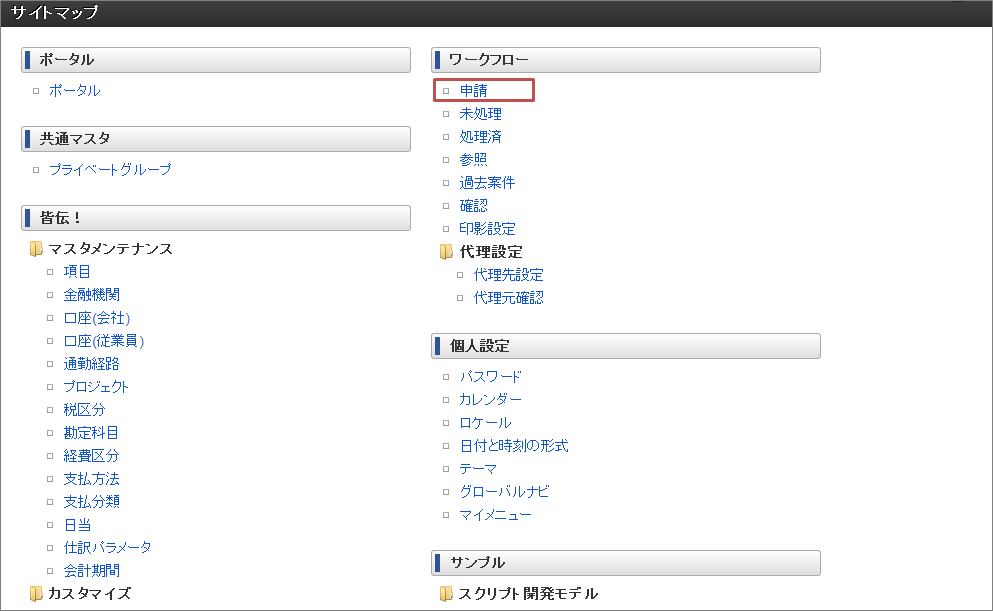993x611 pixels.
Task: Open the 過去案件 link
Action: click(x=488, y=183)
